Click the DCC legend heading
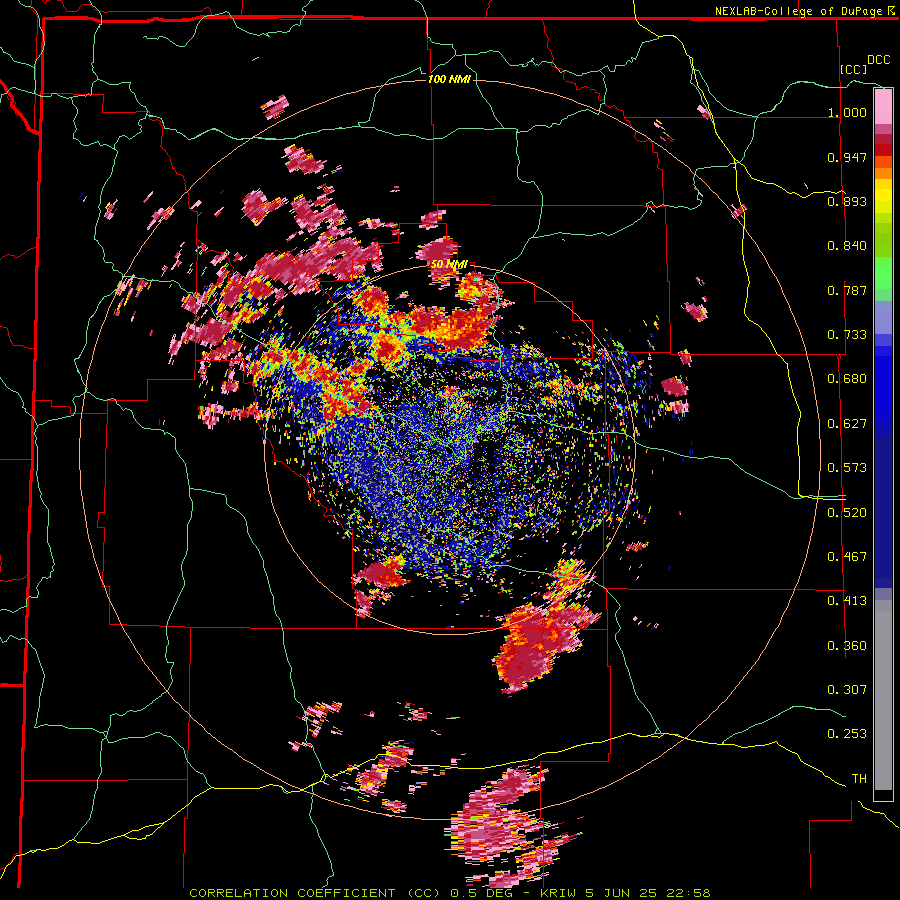 pos(878,60)
